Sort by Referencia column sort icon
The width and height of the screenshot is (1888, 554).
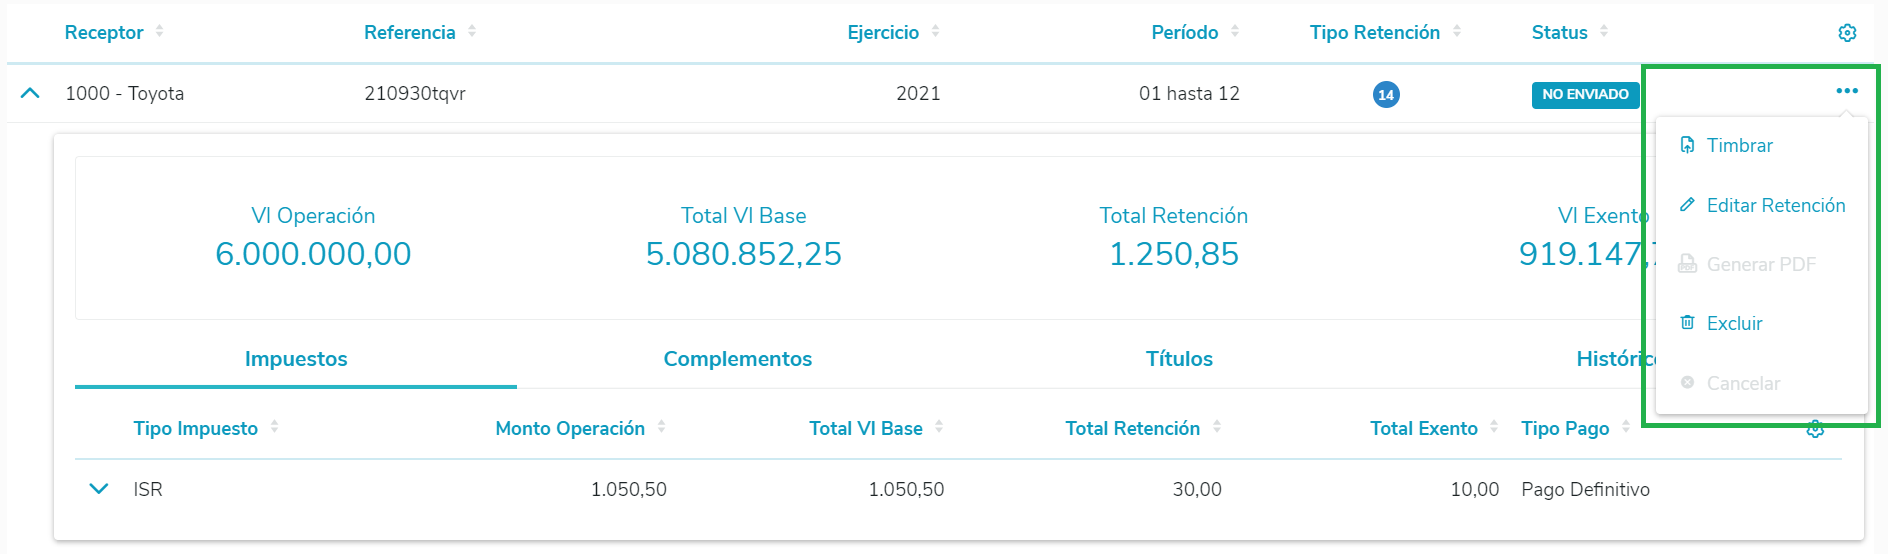472,32
